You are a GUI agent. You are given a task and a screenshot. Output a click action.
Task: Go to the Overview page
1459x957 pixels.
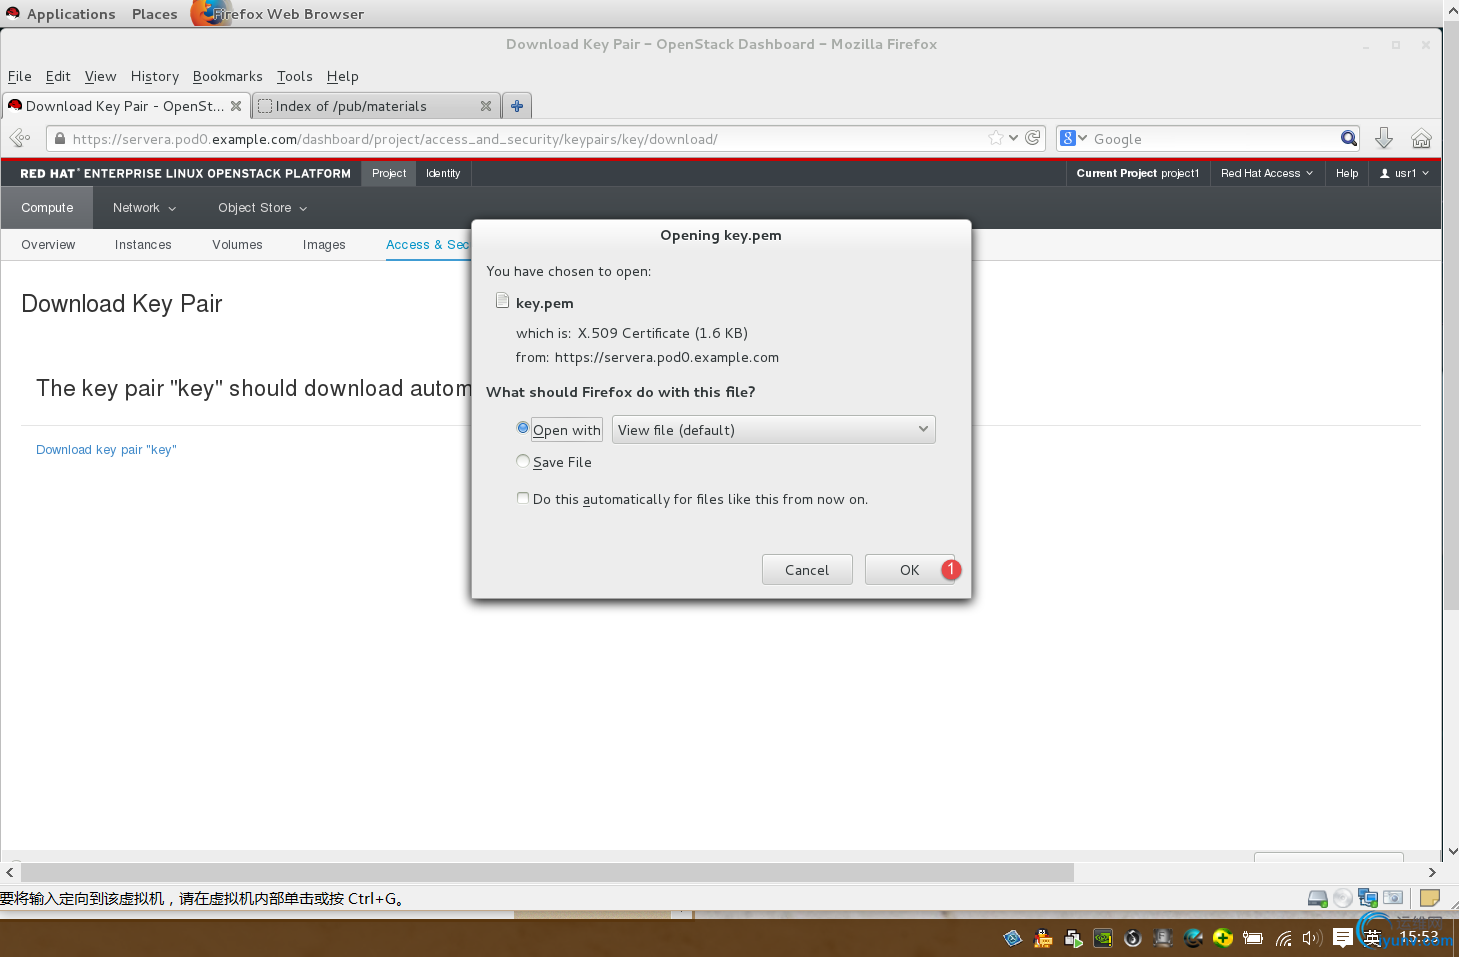tap(48, 245)
